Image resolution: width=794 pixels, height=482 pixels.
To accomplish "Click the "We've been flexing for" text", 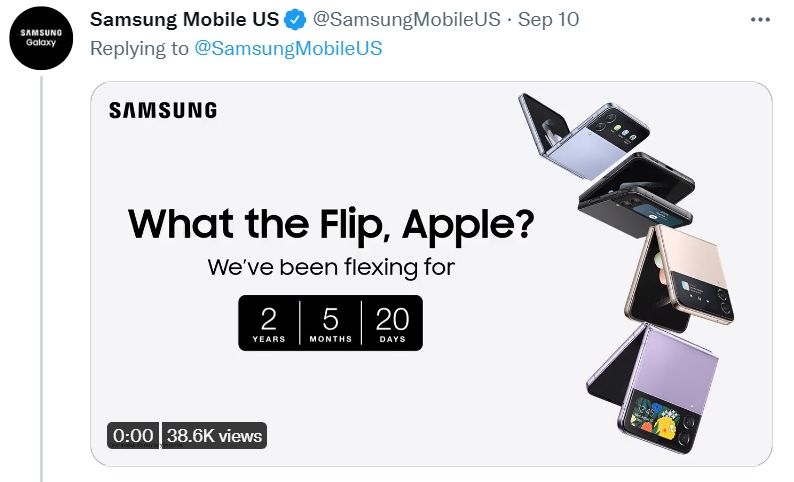I will pos(330,268).
